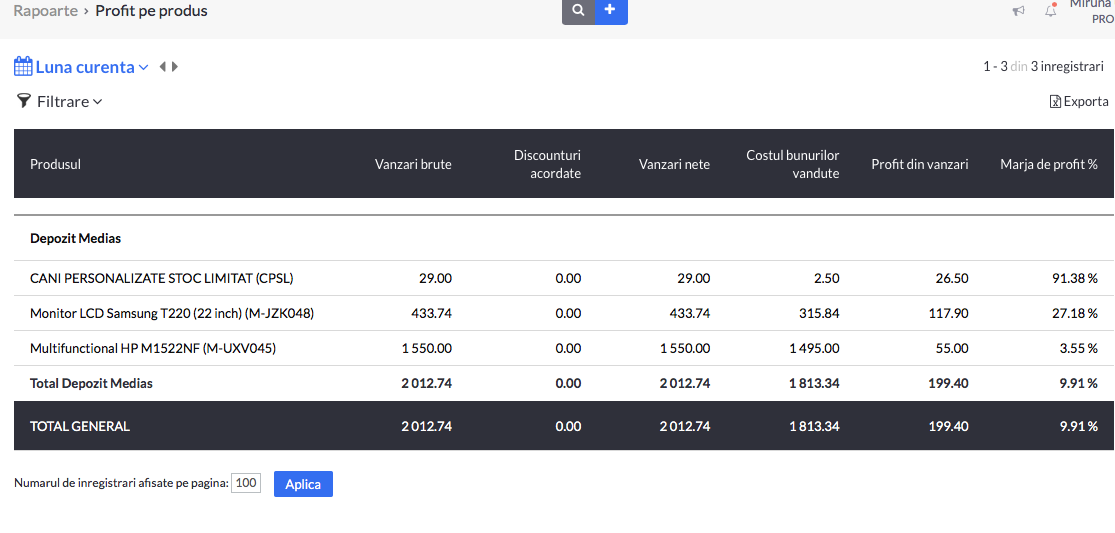Screen dimensions: 1115x533
Task: Select the CANI PERSONALIZATE STOC LIMITAT row
Action: [564, 279]
